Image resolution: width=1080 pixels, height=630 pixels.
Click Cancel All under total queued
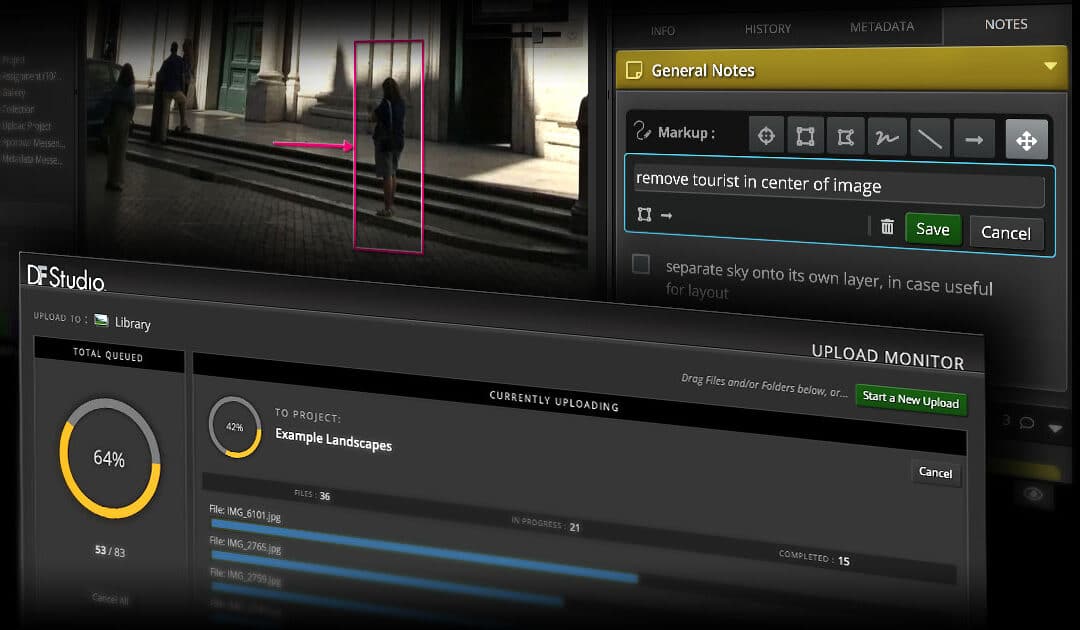pos(110,600)
